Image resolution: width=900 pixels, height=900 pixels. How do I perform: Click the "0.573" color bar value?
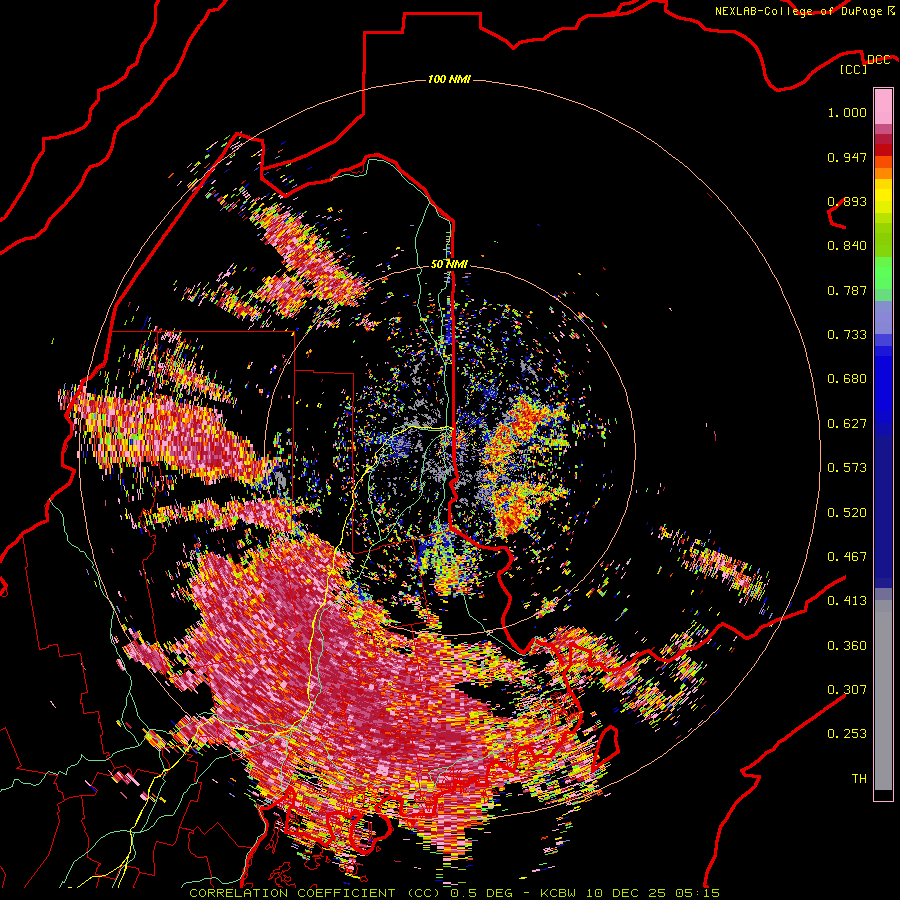click(x=847, y=468)
